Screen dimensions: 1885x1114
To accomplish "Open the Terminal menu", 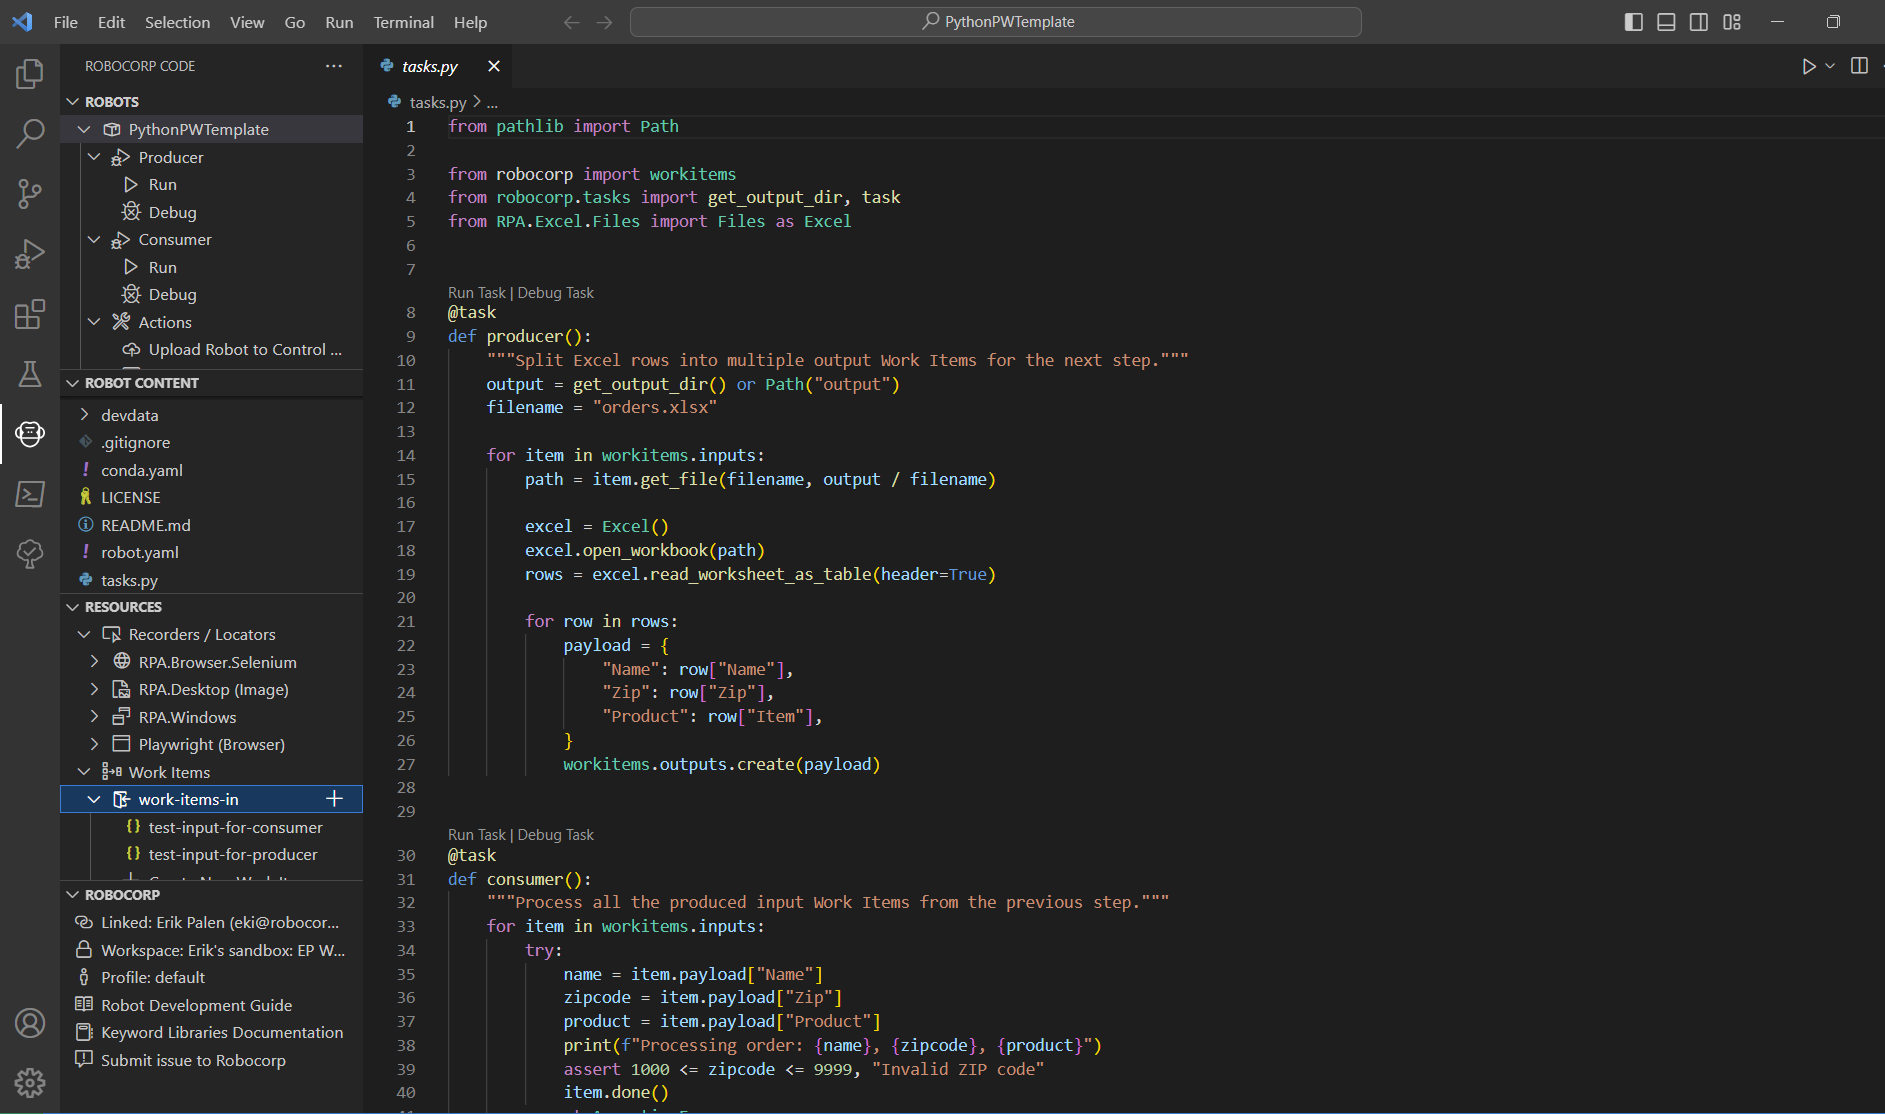I will pyautogui.click(x=403, y=22).
